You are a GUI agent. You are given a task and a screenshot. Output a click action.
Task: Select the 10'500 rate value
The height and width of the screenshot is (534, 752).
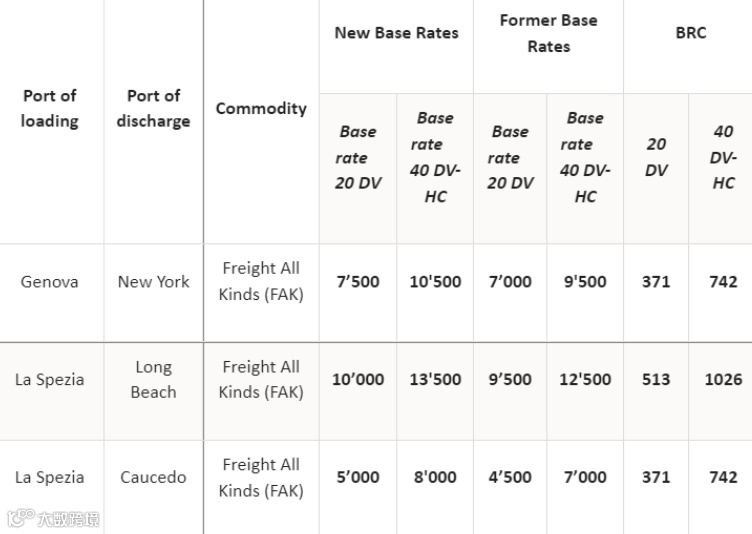click(435, 282)
